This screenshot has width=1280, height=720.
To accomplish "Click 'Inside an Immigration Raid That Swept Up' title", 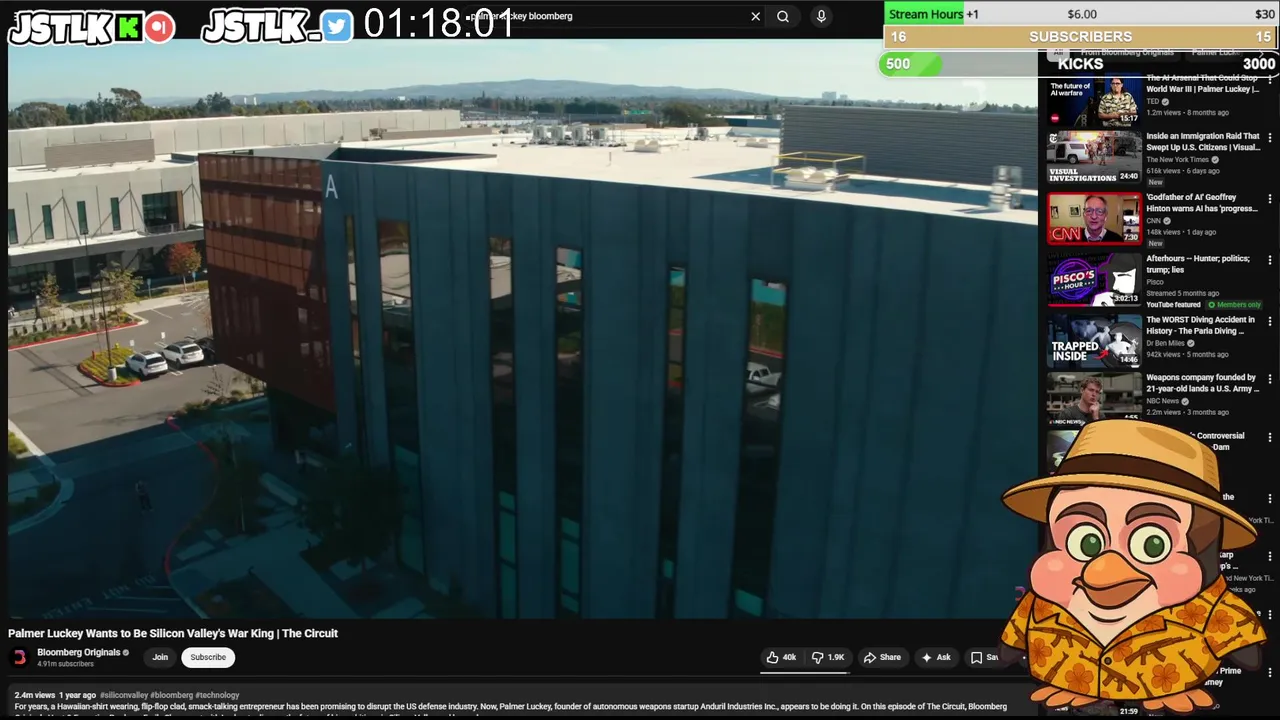I will [1203, 142].
